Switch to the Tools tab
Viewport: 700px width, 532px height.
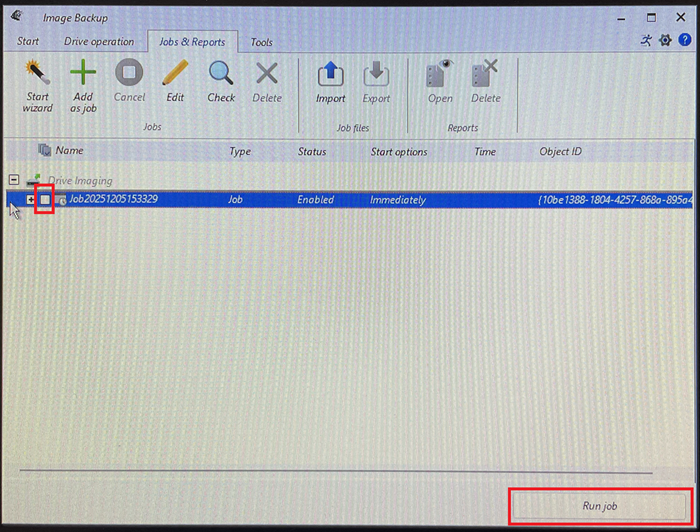261,42
